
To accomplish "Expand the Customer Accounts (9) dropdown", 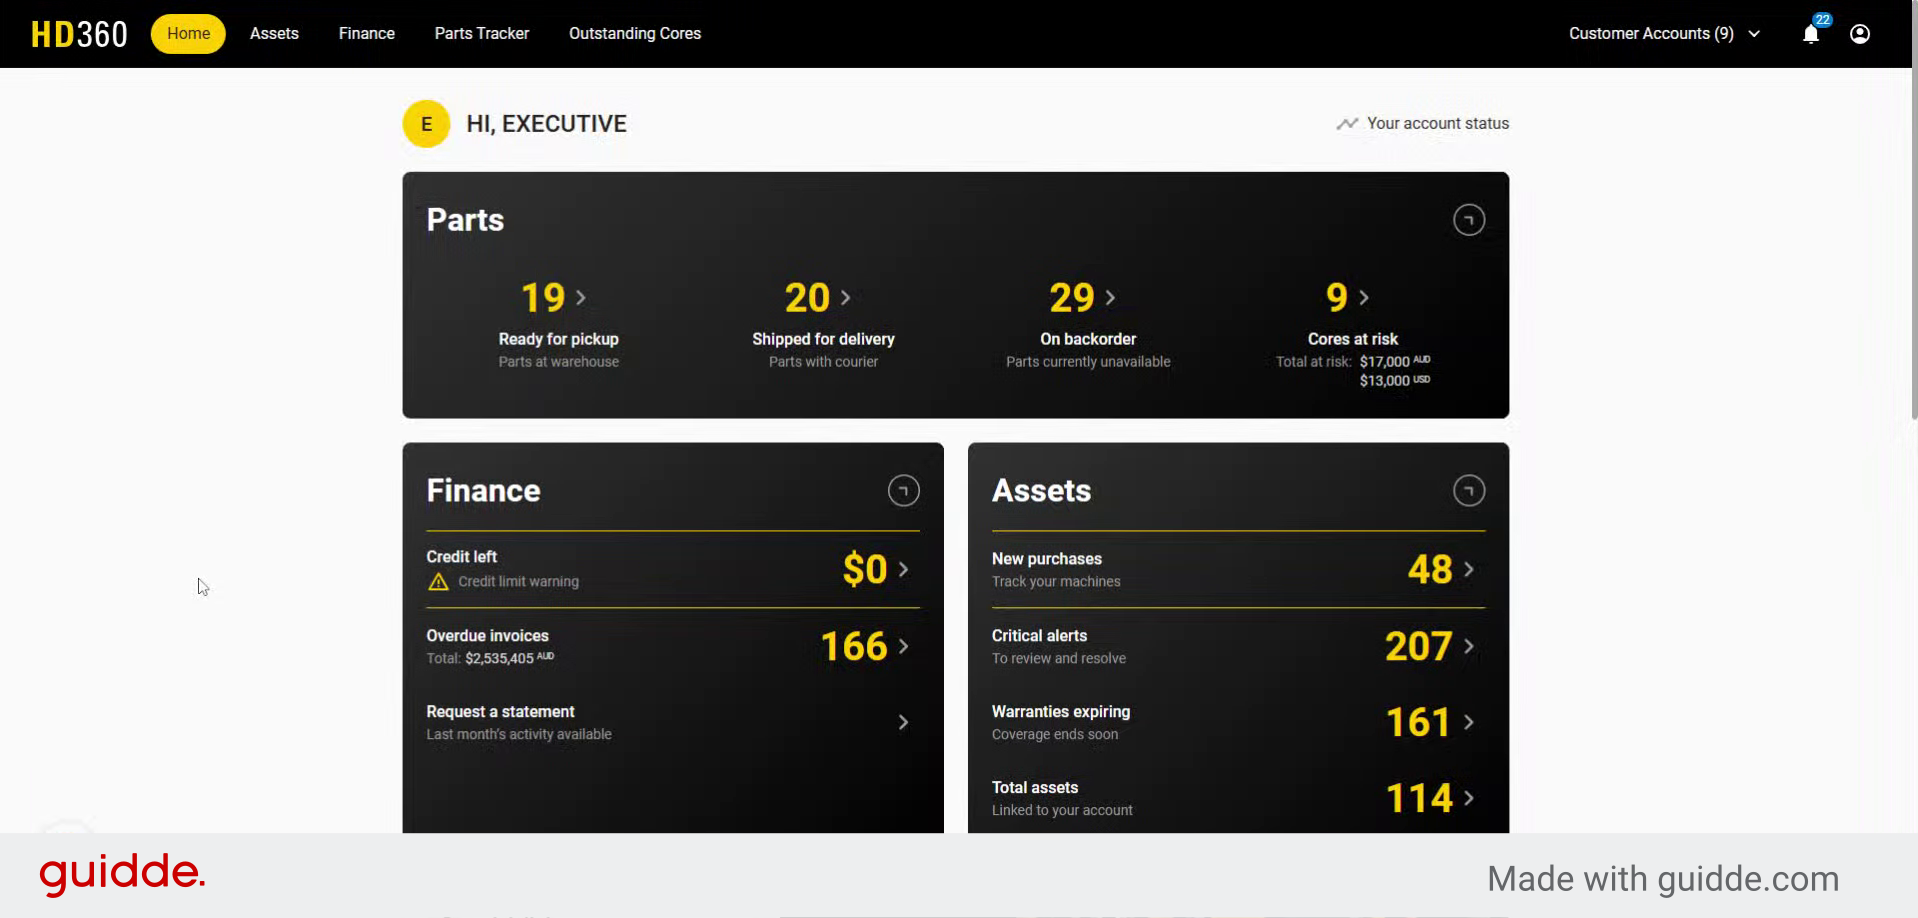I will coord(1664,34).
